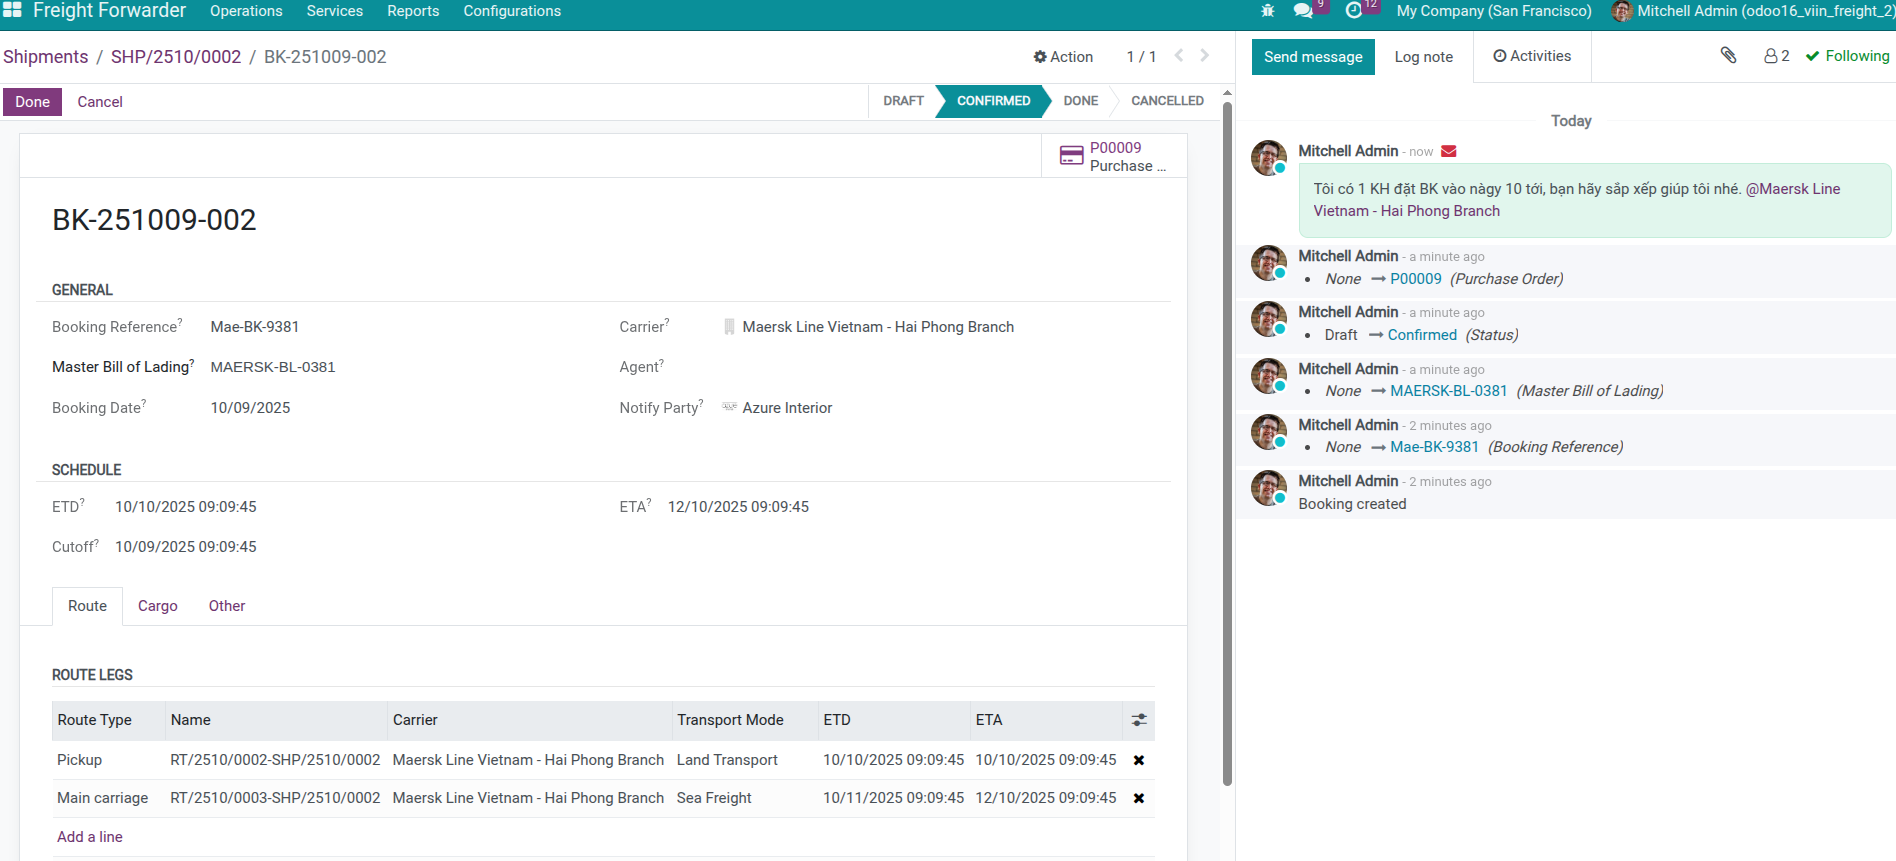Set status to Done in statusbar
1896x861 pixels.
coord(1080,101)
